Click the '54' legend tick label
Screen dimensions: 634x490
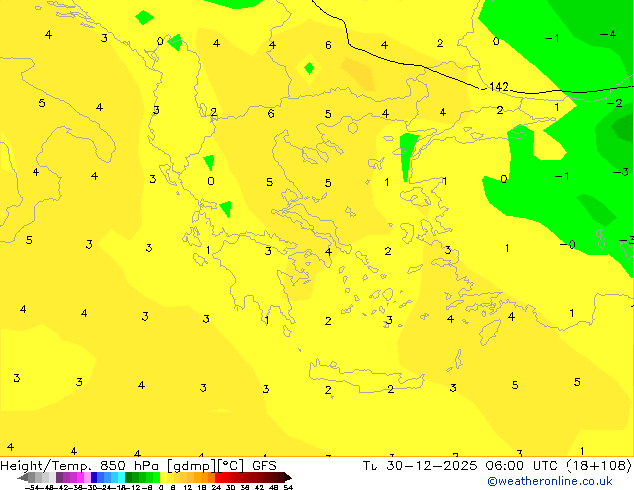point(288,487)
